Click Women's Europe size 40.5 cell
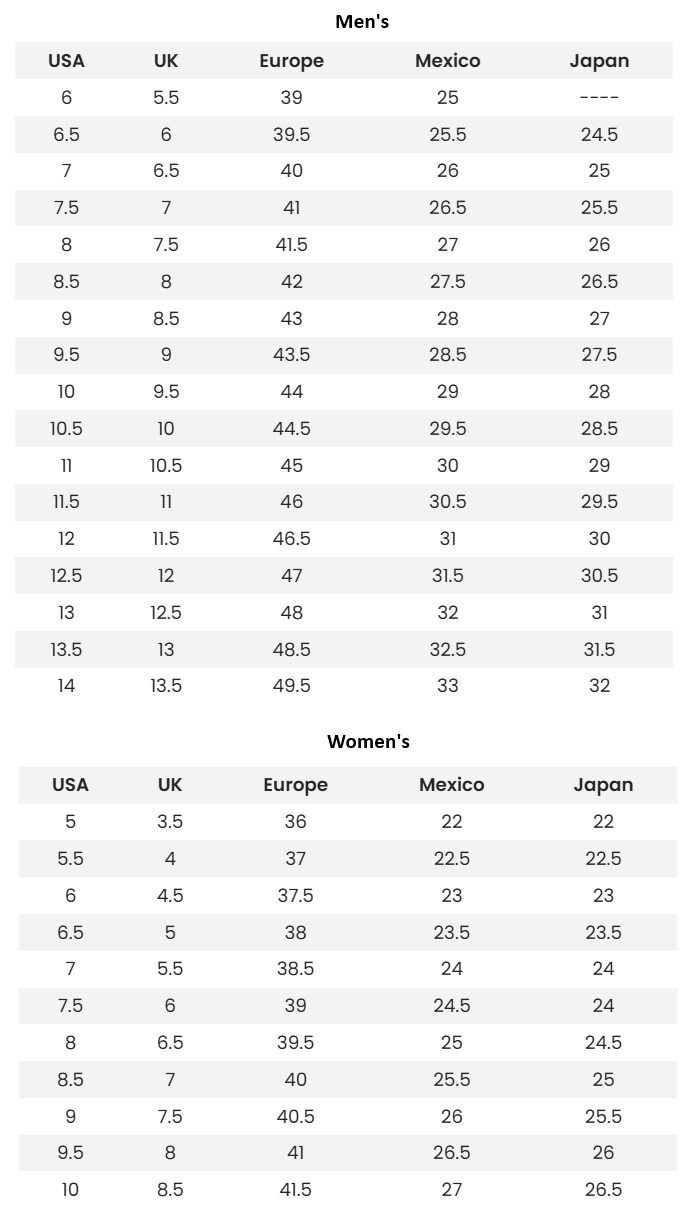 tap(296, 1116)
